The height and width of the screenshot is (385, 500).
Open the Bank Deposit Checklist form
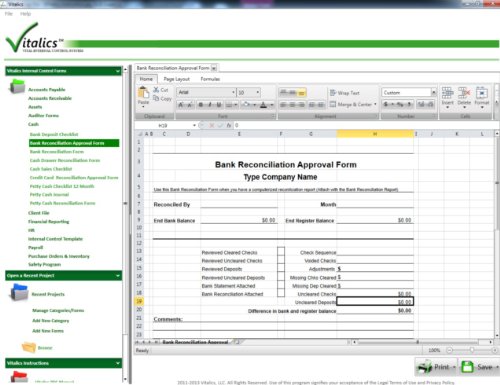54,134
